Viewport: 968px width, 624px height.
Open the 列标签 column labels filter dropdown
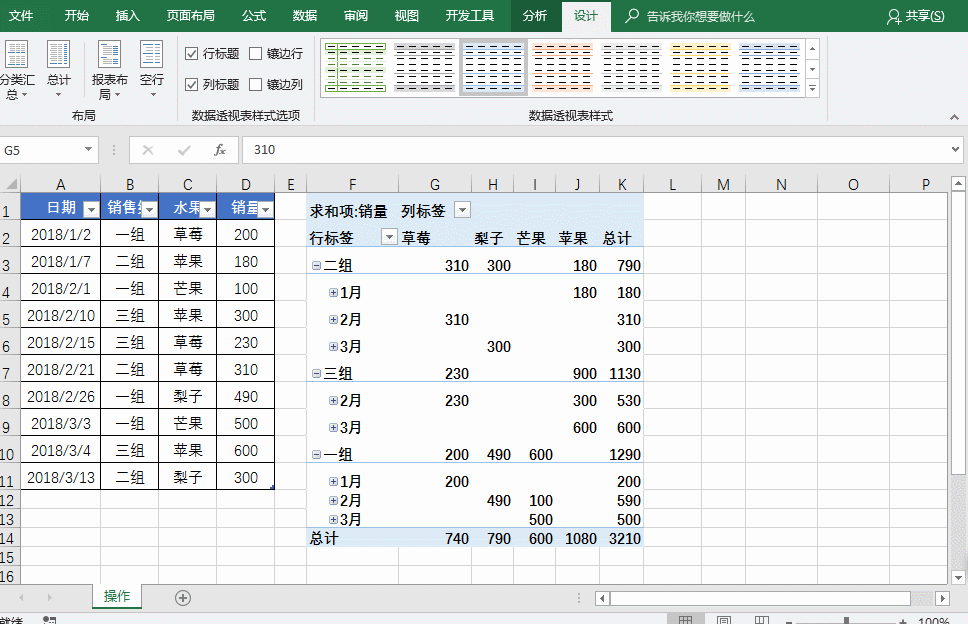click(461, 210)
